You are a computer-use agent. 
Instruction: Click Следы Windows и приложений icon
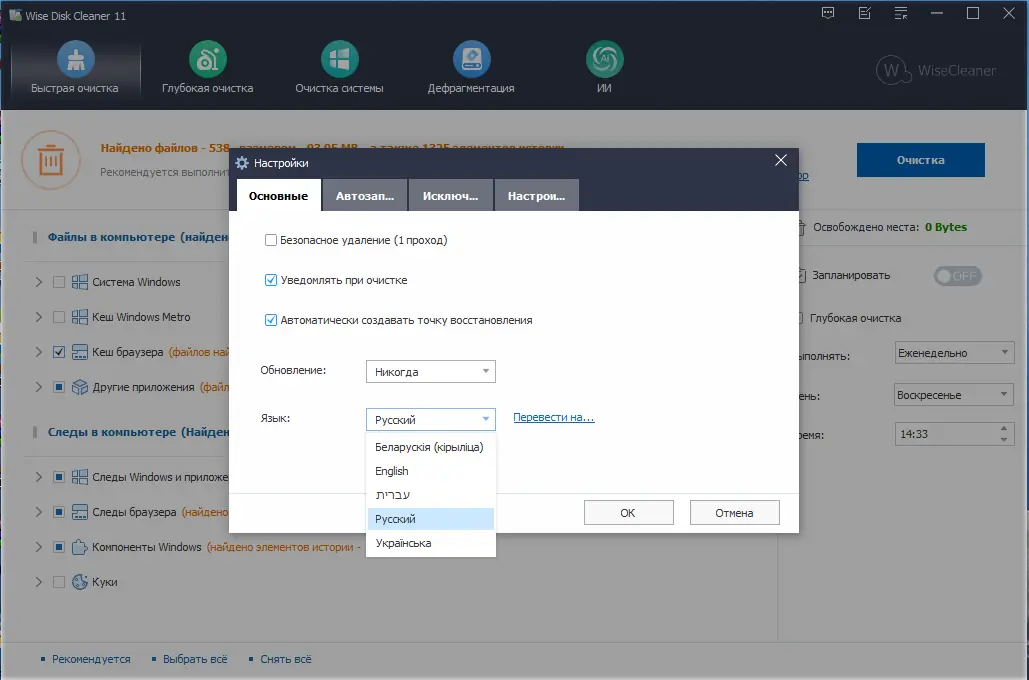click(79, 477)
